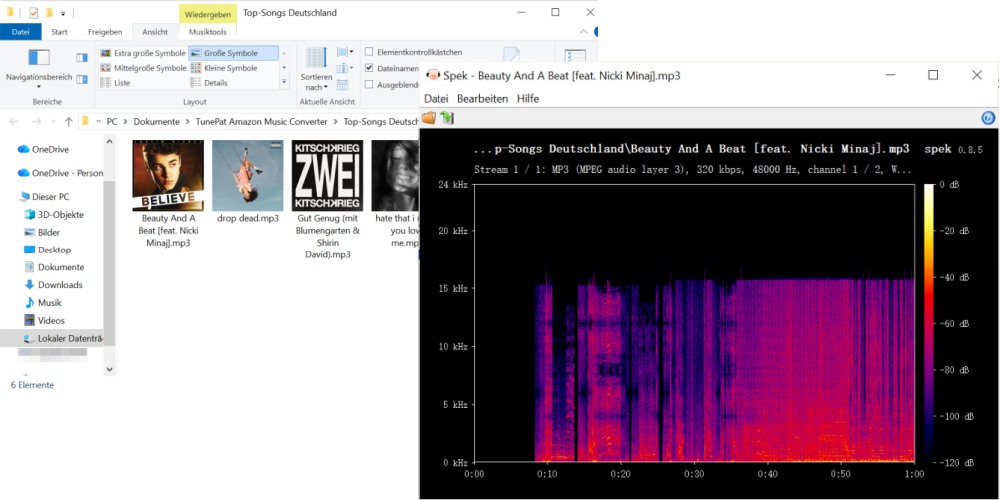
Task: Open Datei tab in Explorer
Action: 20,32
